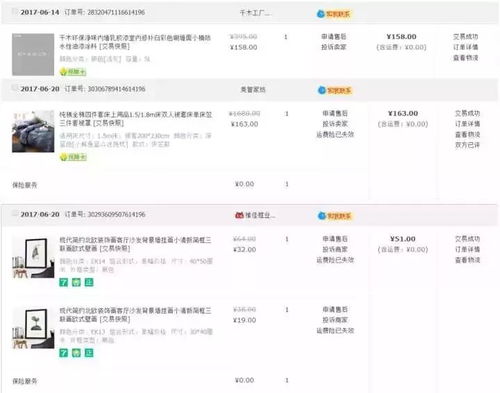
Task: Open the 美智家纺 shop name link
Action: tap(253, 89)
